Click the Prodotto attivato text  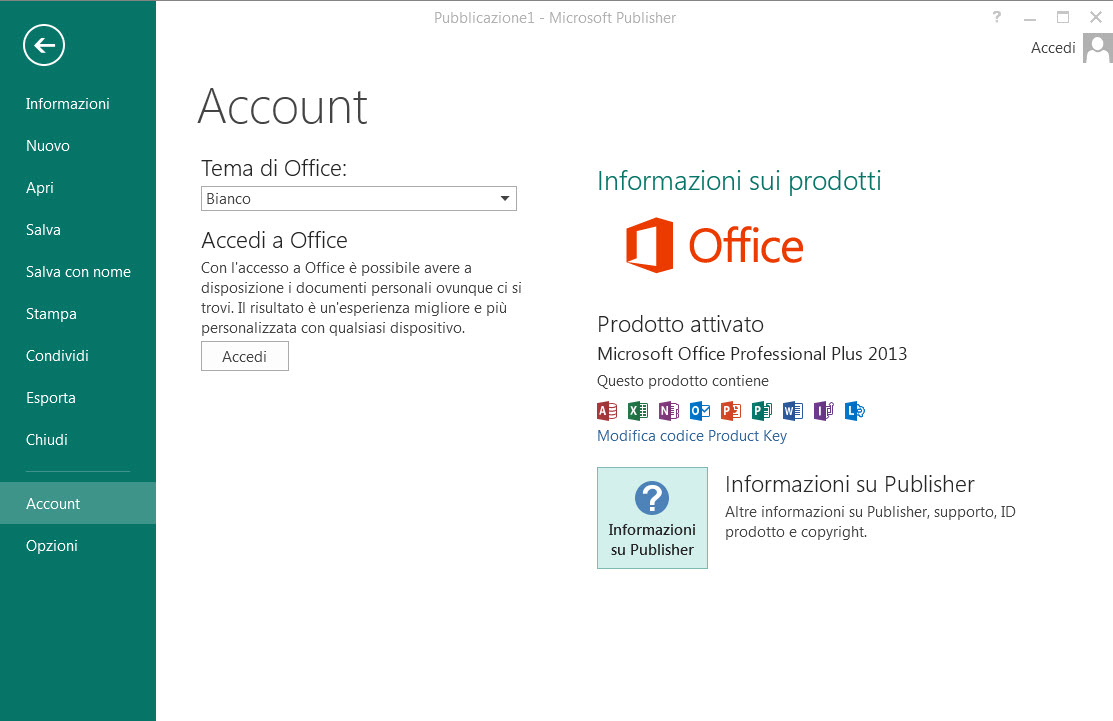click(x=680, y=324)
